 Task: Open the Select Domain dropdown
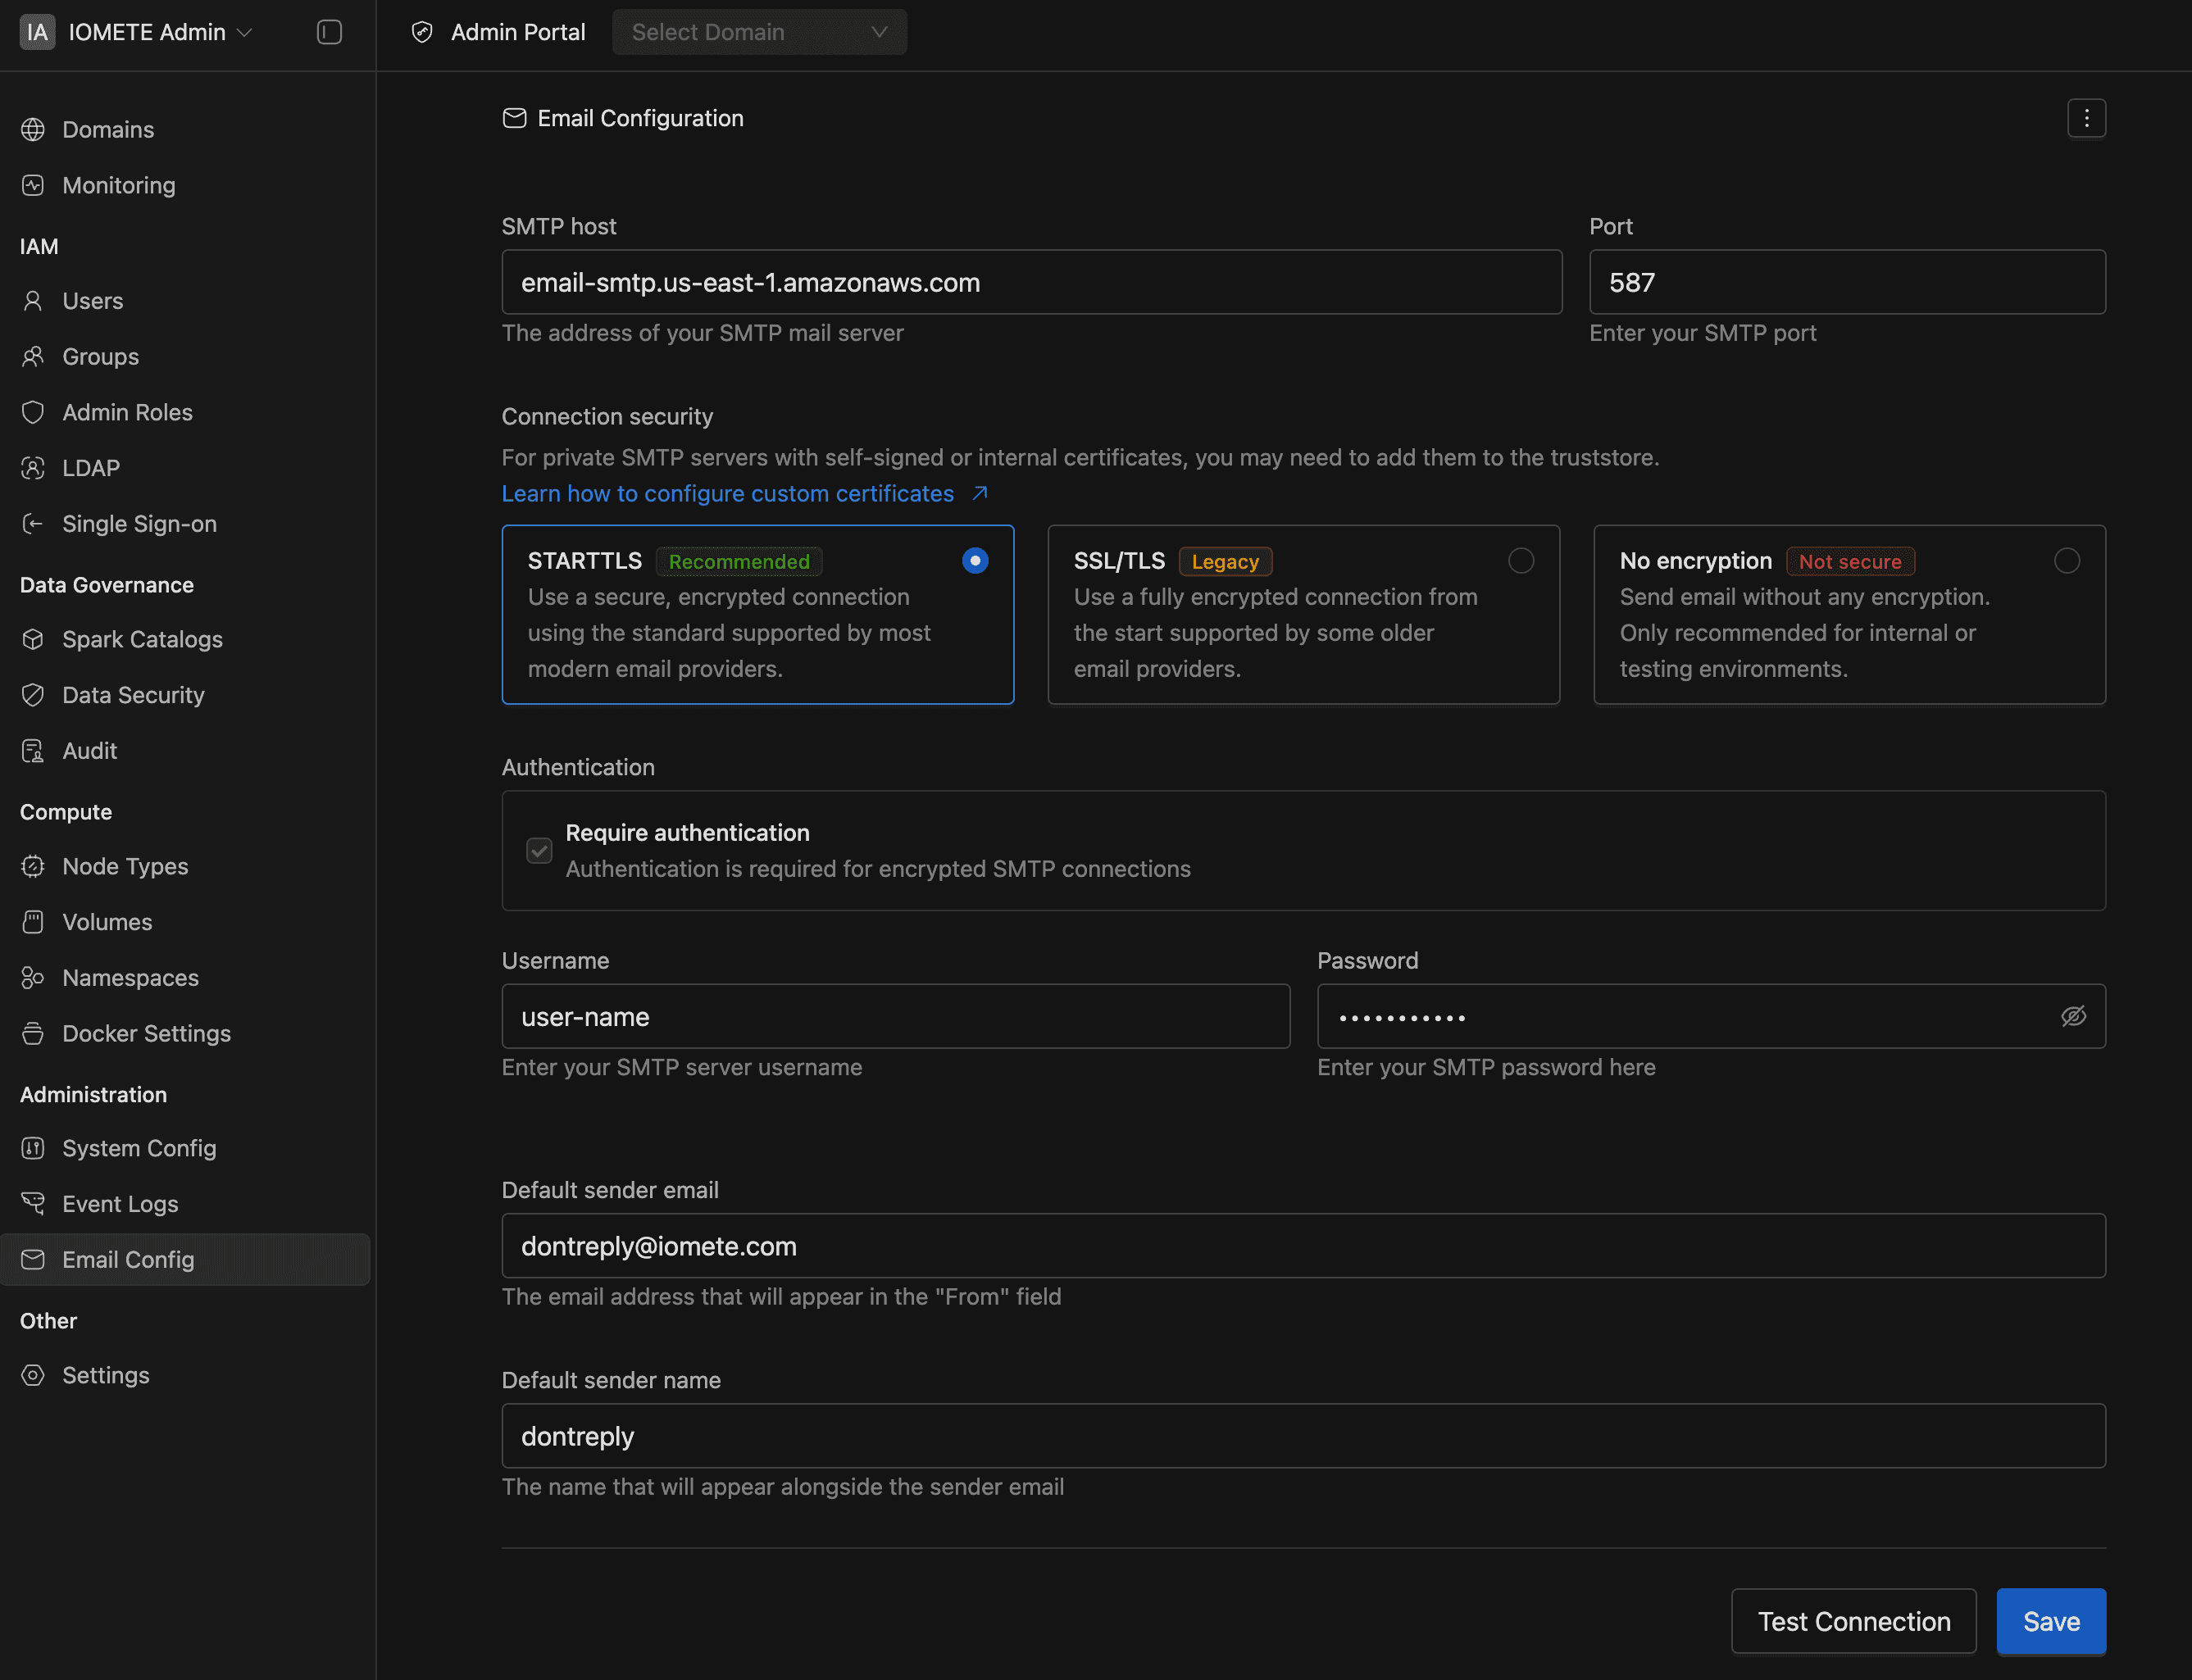click(x=759, y=32)
